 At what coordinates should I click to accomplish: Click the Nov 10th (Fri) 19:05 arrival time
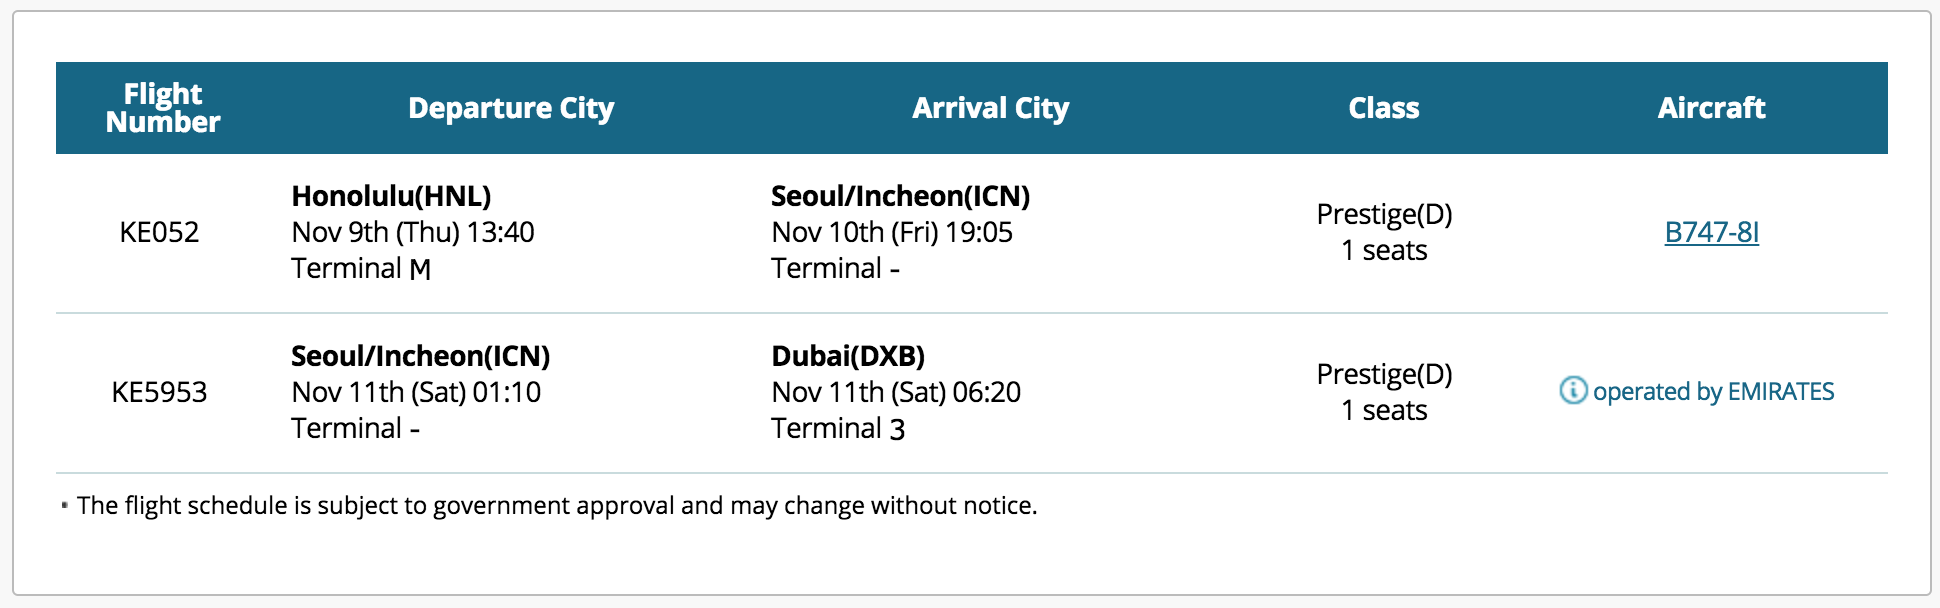[892, 232]
